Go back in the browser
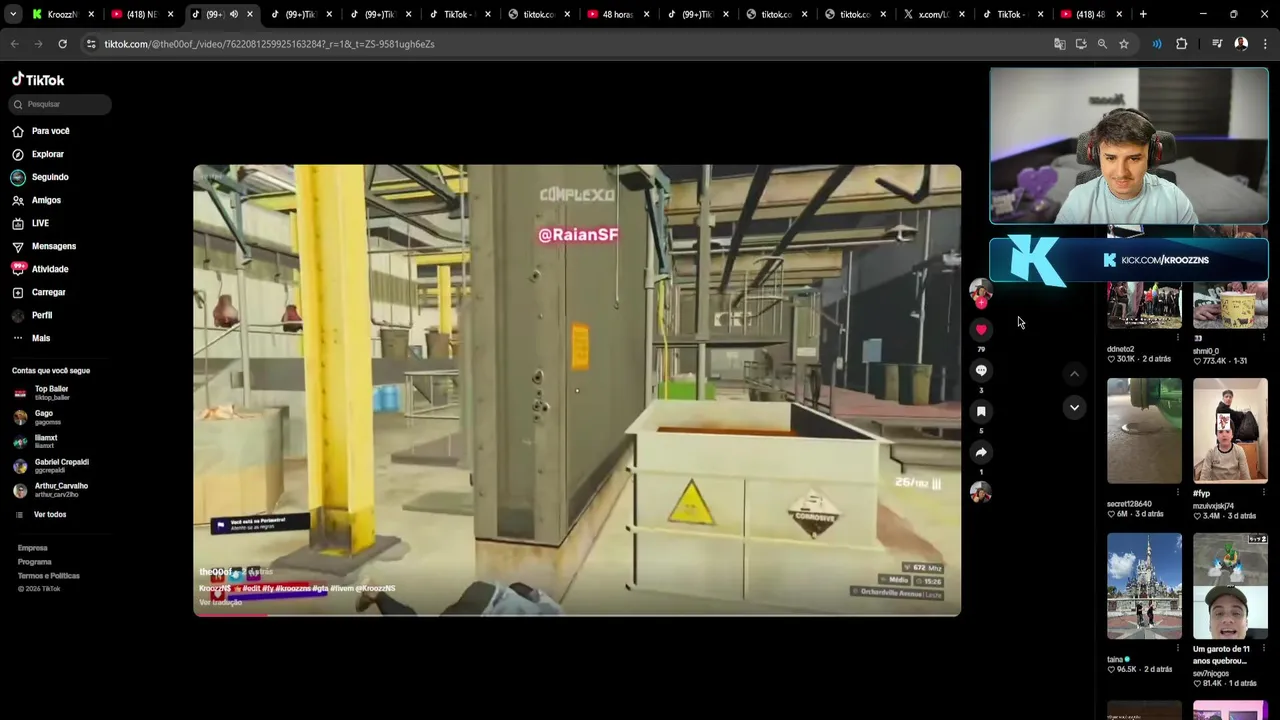 coord(14,44)
